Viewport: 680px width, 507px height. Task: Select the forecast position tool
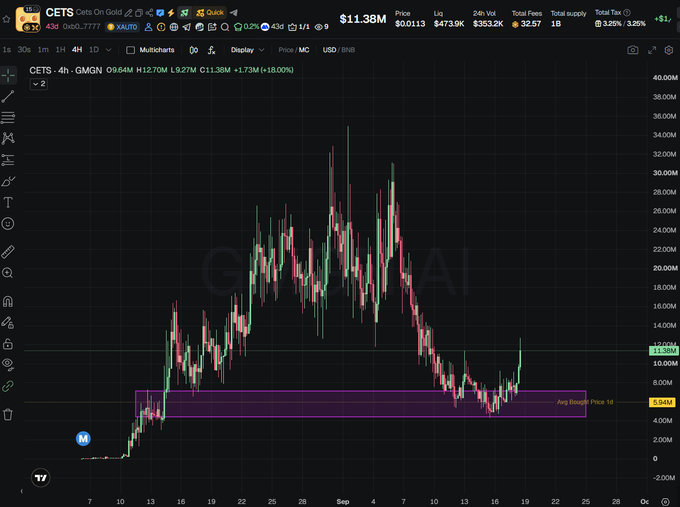coord(8,160)
